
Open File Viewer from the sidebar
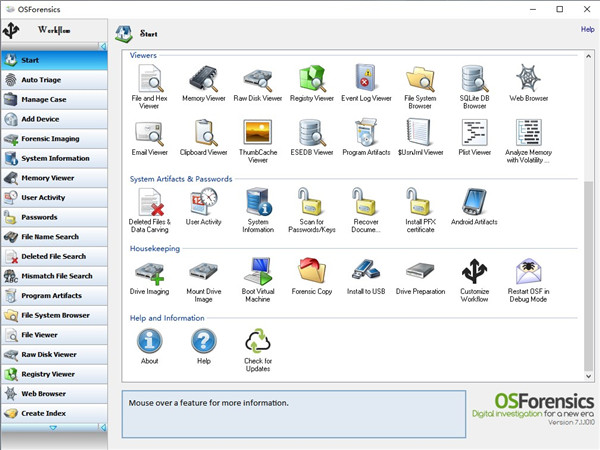point(54,335)
